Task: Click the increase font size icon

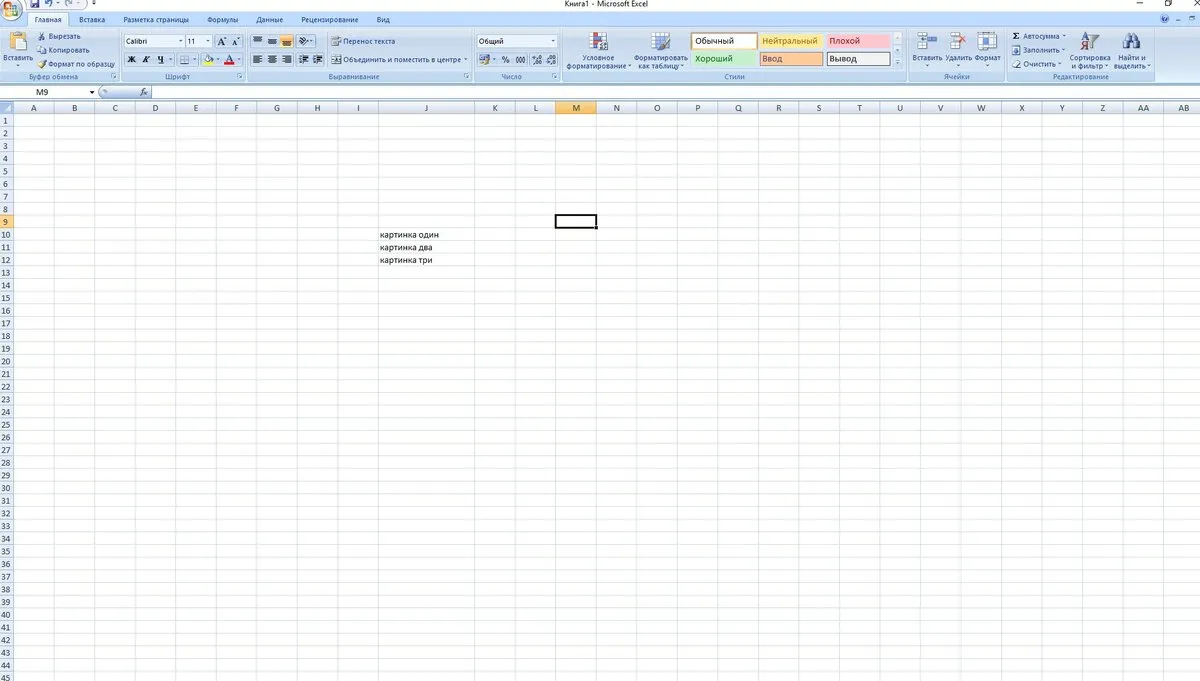Action: click(222, 41)
